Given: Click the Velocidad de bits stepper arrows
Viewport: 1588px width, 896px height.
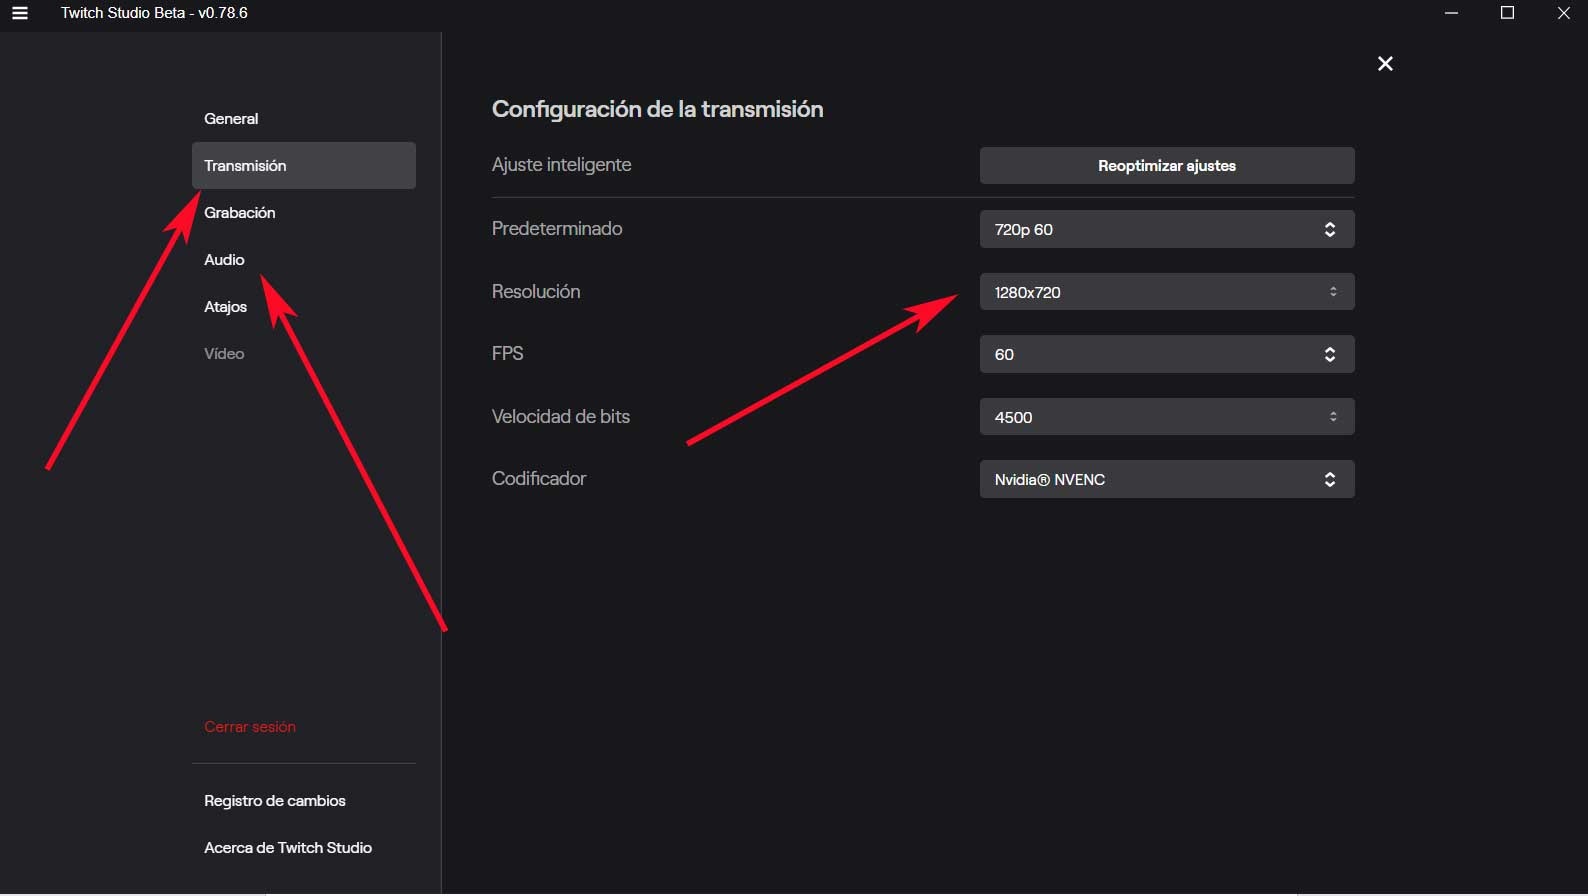Looking at the screenshot, I should 1333,417.
